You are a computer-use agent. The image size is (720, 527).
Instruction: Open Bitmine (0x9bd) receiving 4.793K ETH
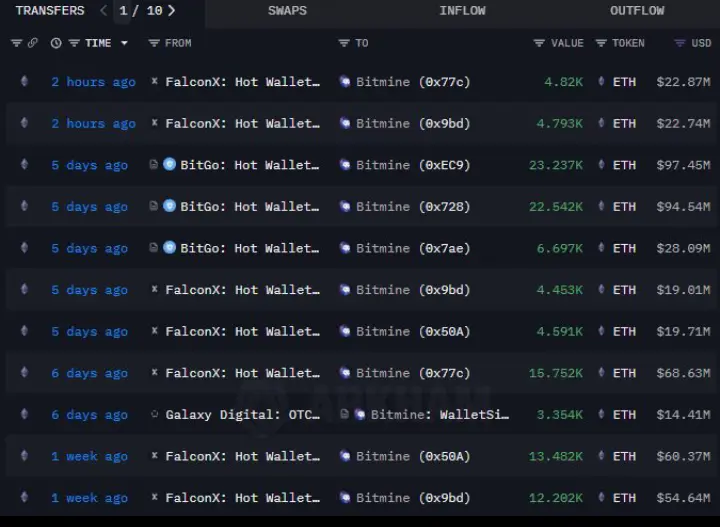click(413, 123)
